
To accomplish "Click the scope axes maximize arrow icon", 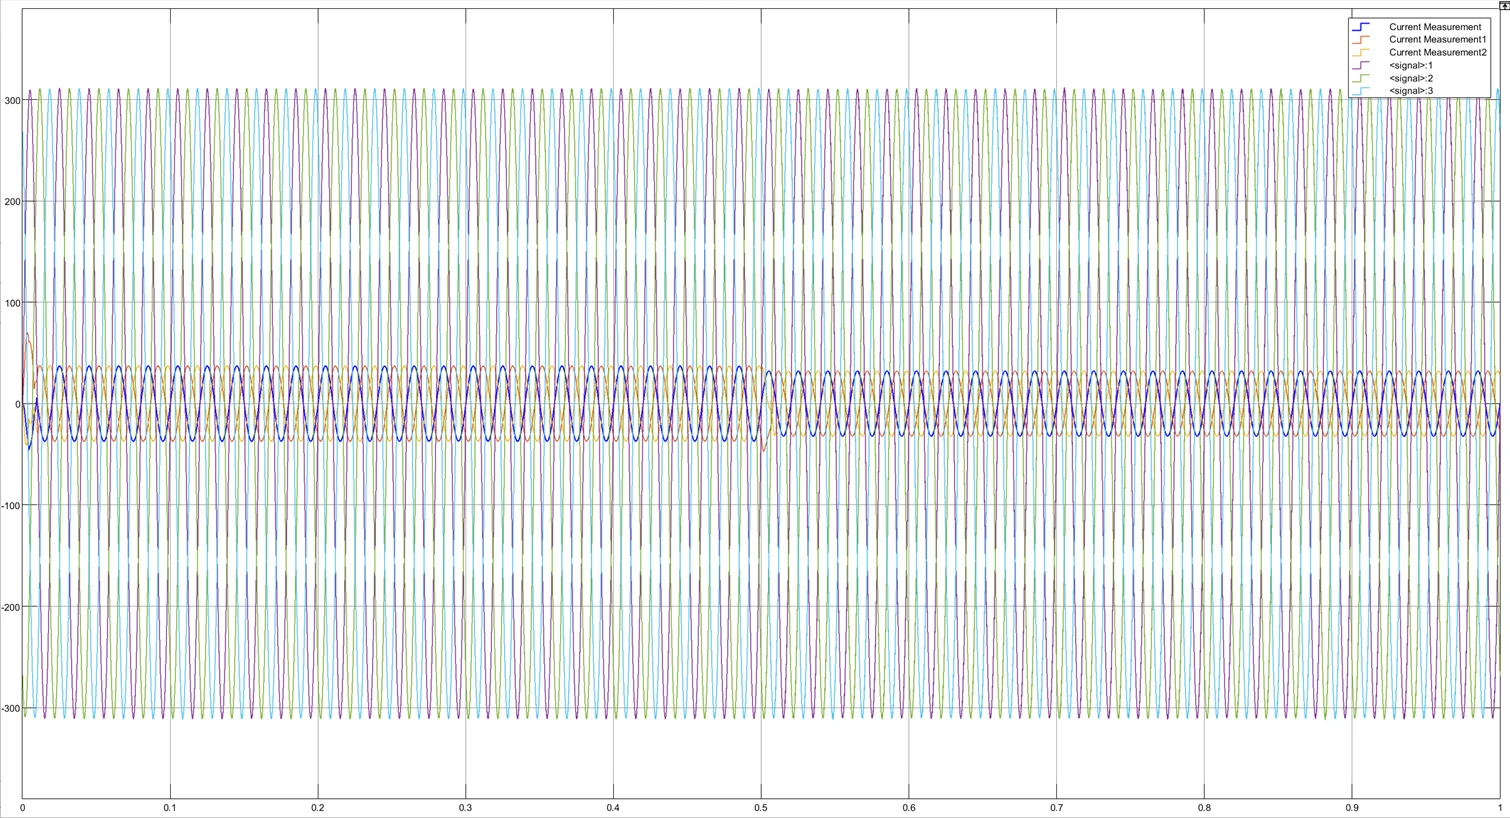I will 1503,5.
